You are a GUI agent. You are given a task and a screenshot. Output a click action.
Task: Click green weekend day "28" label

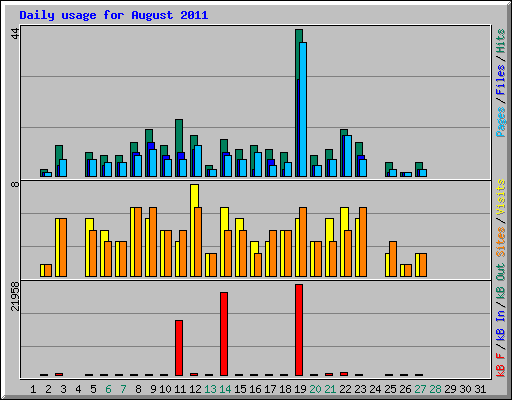coord(435,389)
